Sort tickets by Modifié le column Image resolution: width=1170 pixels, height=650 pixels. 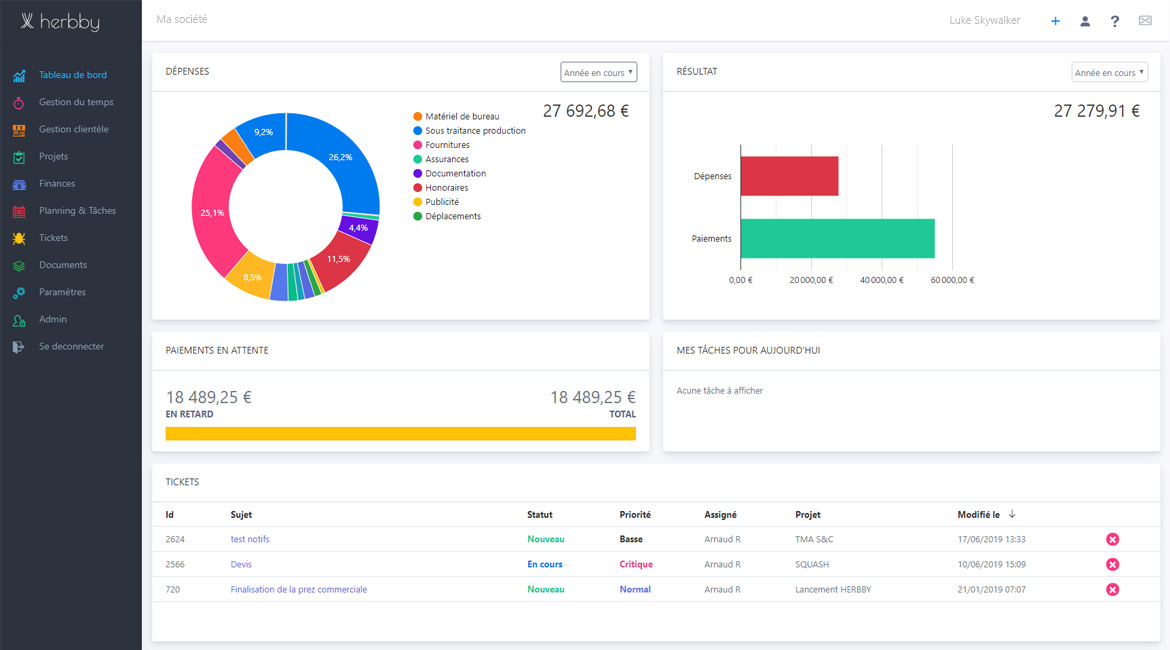(978, 515)
